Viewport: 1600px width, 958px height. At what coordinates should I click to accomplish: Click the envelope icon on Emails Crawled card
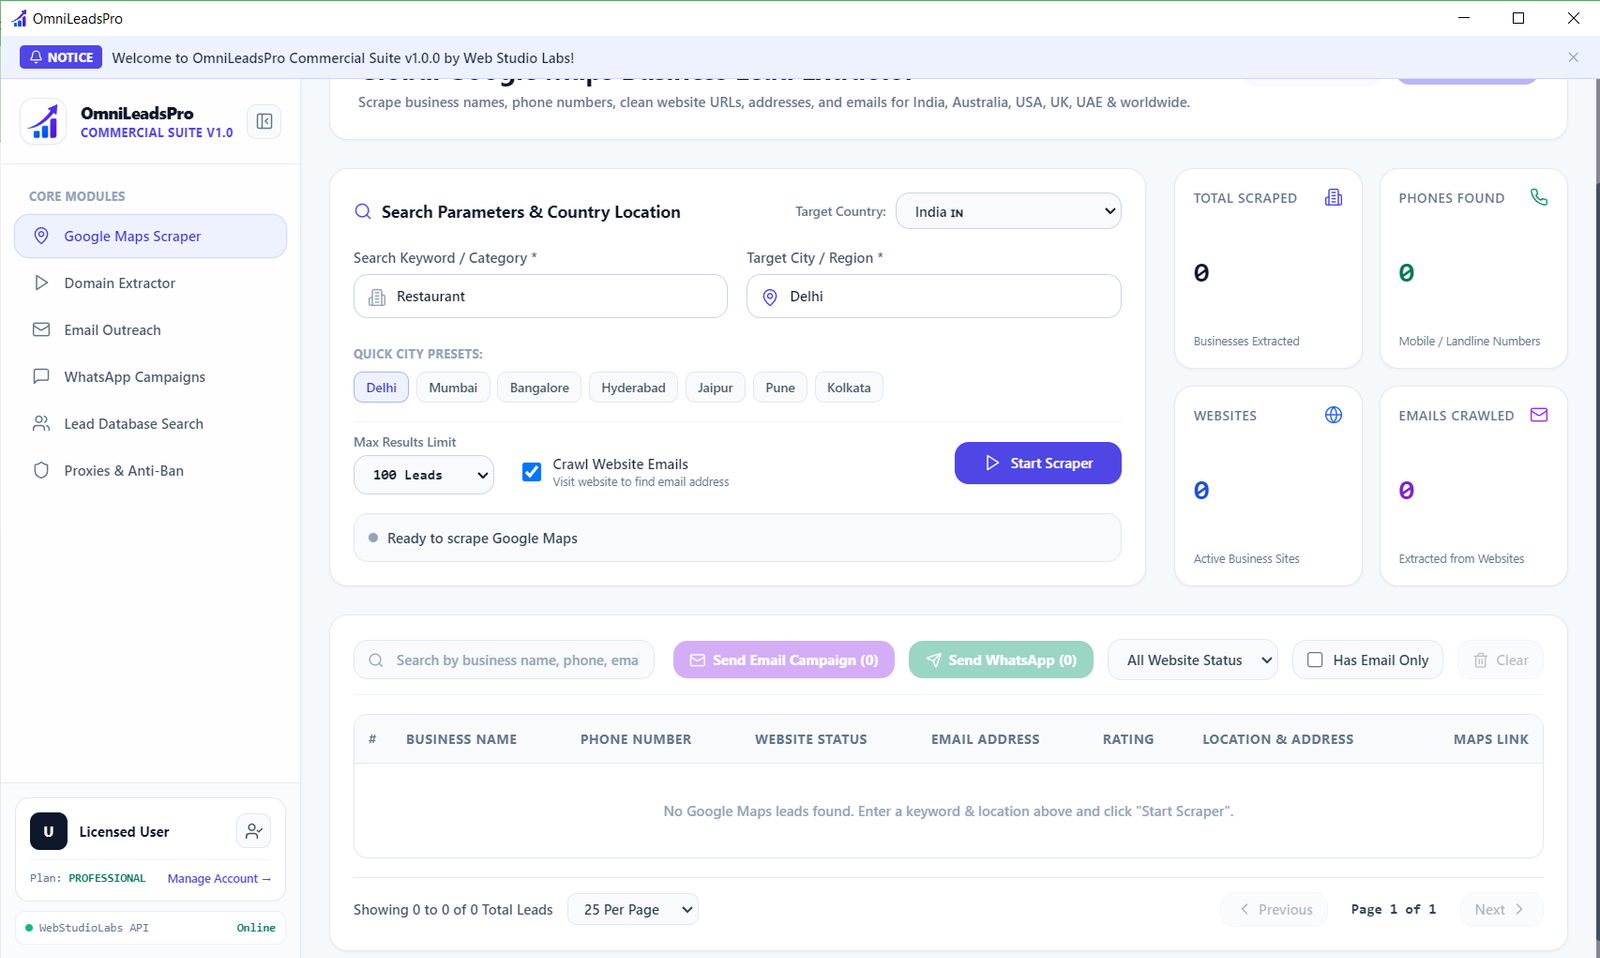[x=1539, y=415]
